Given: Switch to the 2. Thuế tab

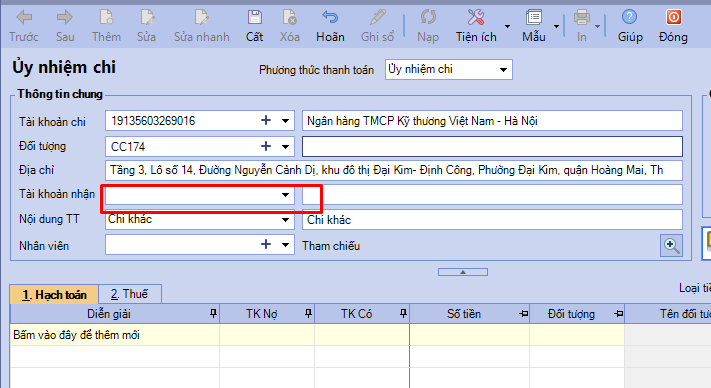Looking at the screenshot, I should pyautogui.click(x=130, y=294).
